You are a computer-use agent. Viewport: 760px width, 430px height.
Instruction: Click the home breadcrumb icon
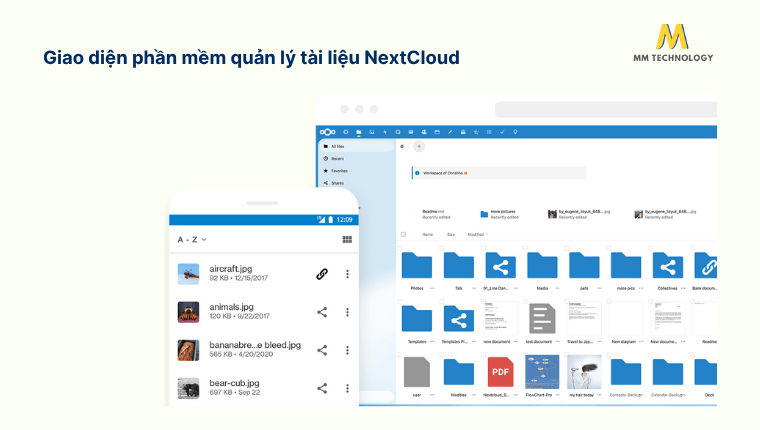[x=402, y=146]
